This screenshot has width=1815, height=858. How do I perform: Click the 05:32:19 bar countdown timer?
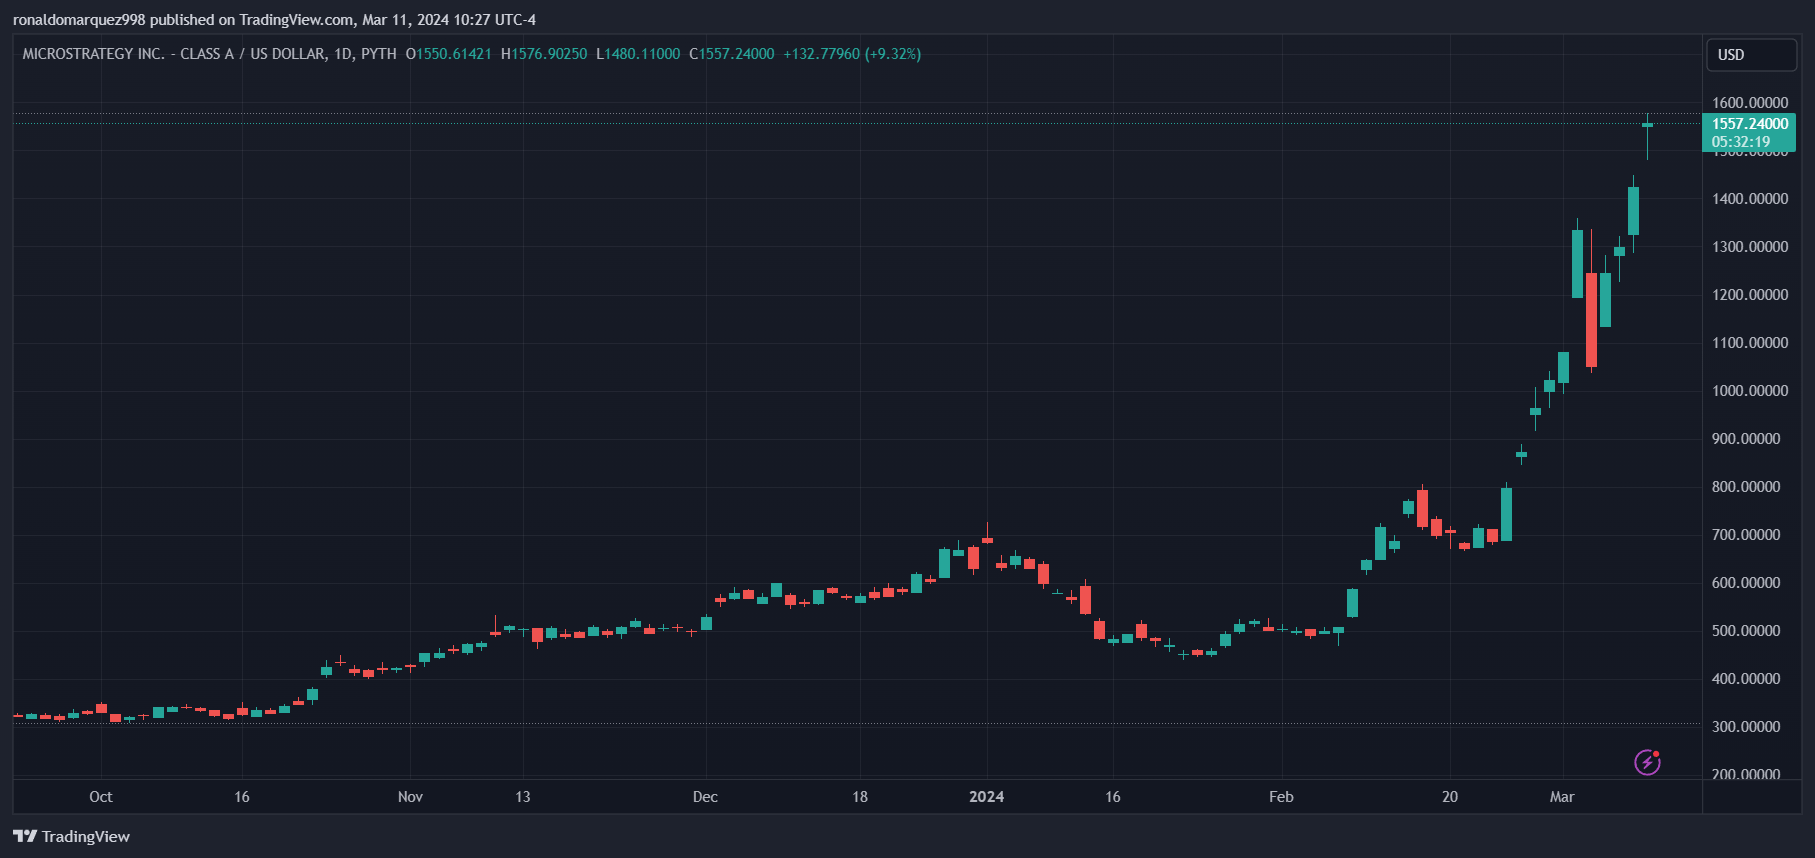click(1741, 142)
